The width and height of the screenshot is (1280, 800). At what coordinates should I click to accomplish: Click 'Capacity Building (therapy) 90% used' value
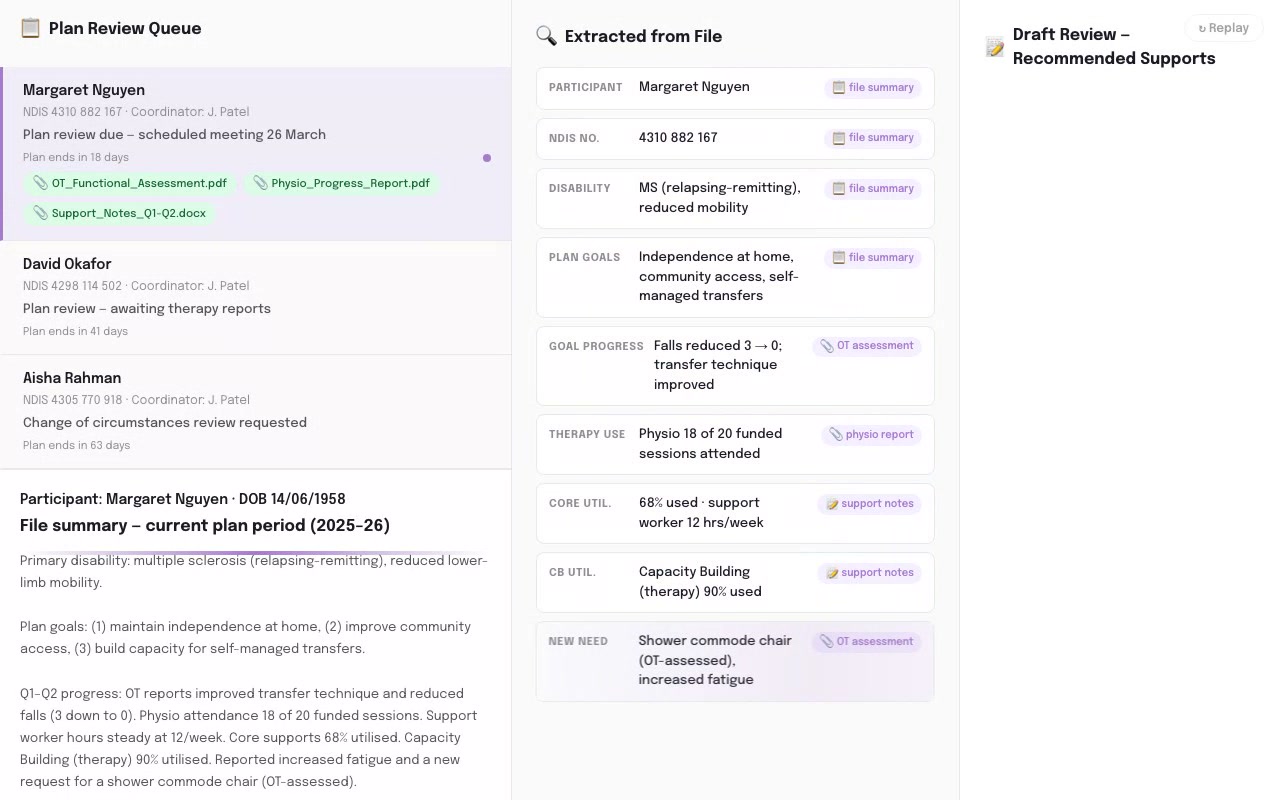[x=700, y=582]
